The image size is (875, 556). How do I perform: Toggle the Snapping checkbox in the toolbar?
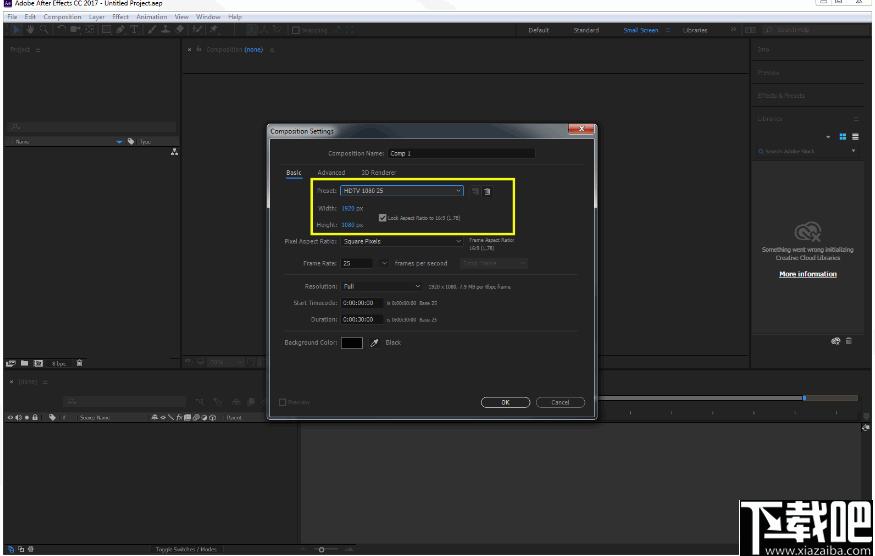point(296,30)
